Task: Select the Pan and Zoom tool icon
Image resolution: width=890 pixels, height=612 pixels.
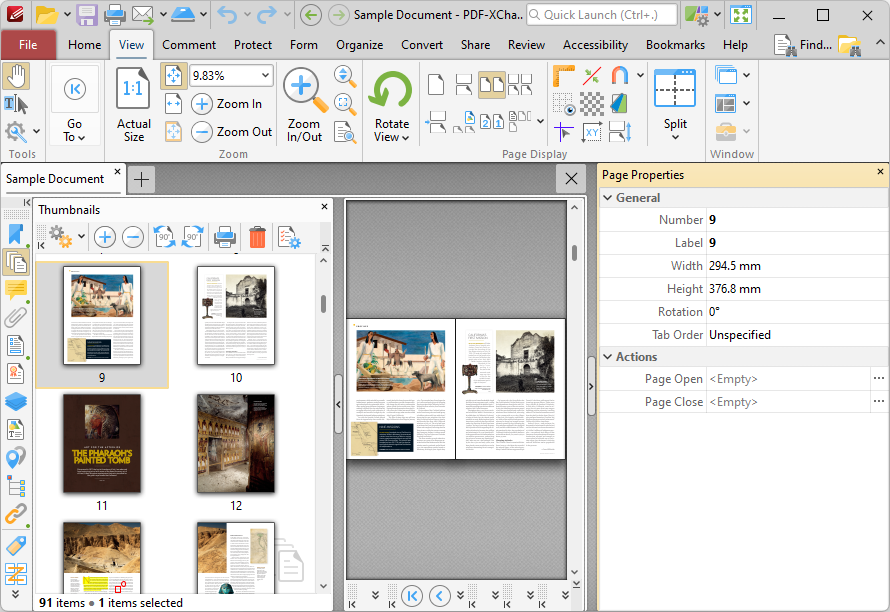Action: tap(345, 132)
